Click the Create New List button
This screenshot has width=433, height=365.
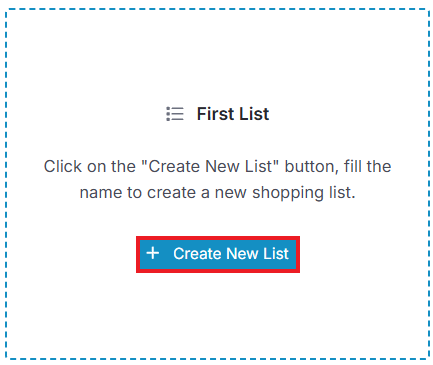218,254
